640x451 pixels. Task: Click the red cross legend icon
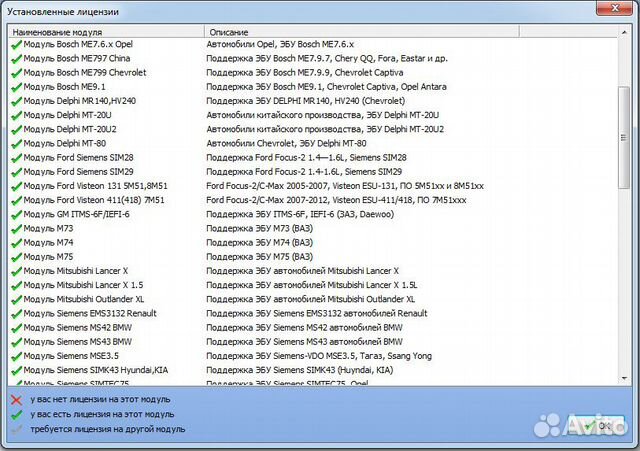coord(16,400)
